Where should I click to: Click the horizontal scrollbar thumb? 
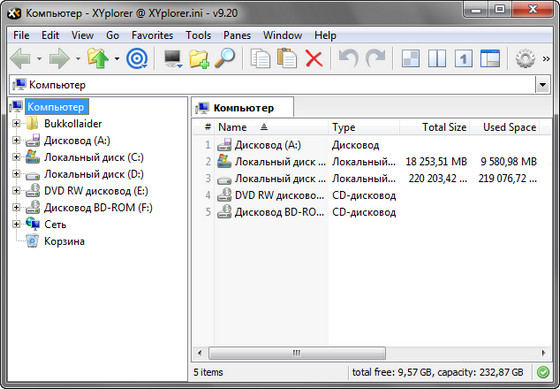297,353
